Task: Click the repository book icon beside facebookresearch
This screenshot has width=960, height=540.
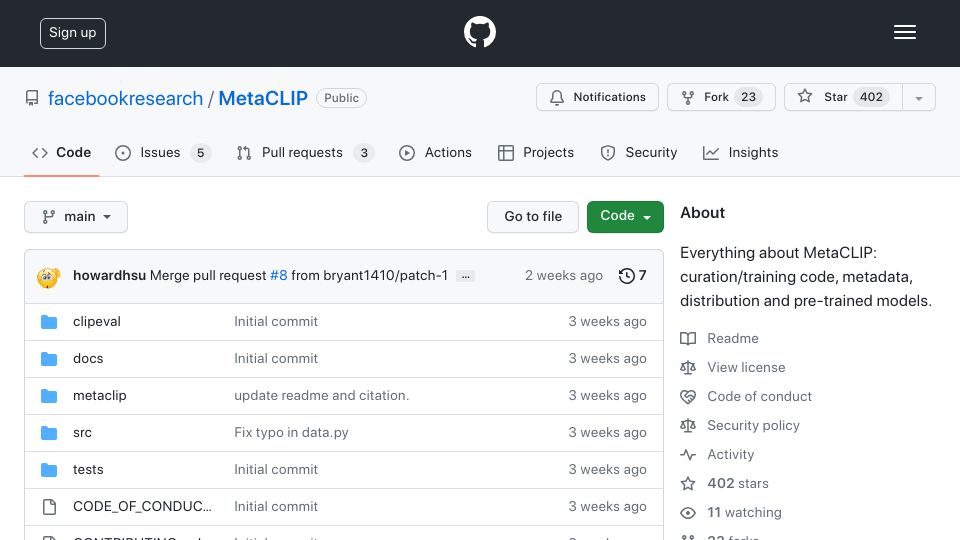Action: (32, 98)
